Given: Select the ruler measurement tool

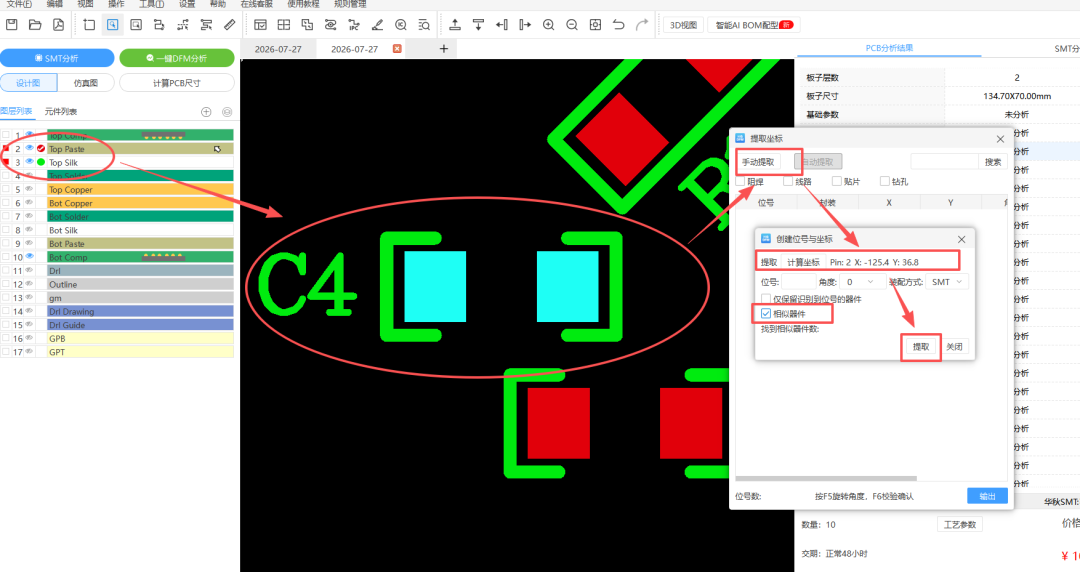Looking at the screenshot, I should 229,25.
